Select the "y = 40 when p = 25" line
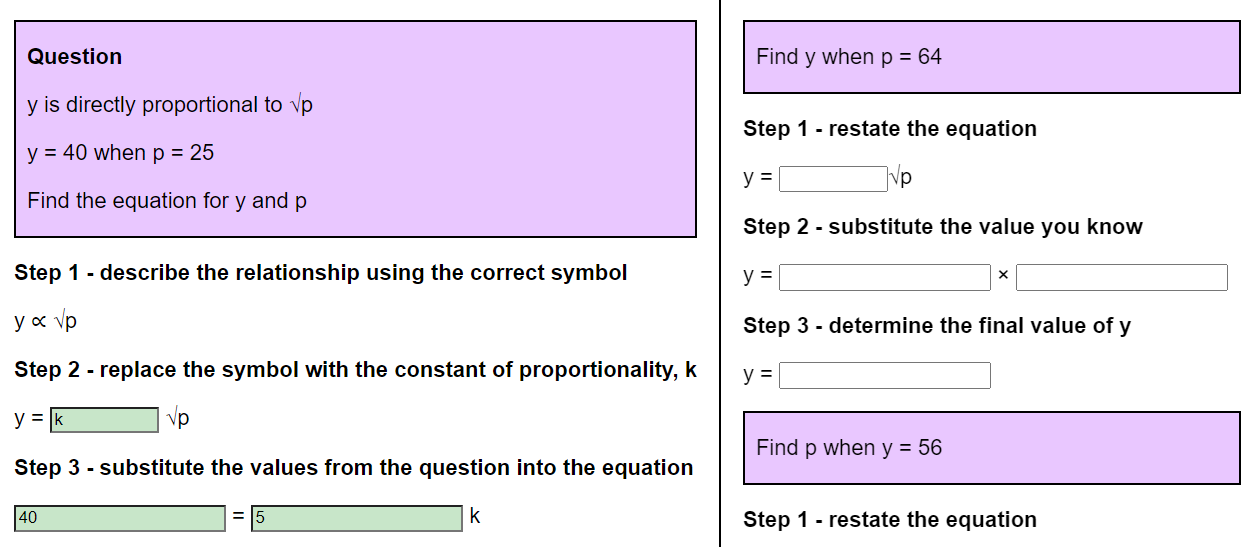The width and height of the screenshot is (1256, 547). pyautogui.click(x=121, y=153)
